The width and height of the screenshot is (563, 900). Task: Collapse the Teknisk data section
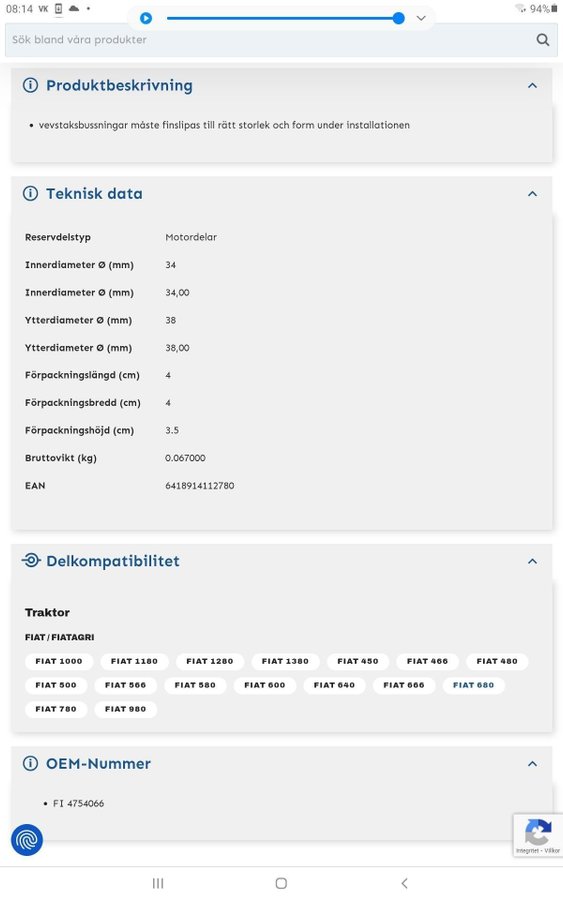(533, 194)
